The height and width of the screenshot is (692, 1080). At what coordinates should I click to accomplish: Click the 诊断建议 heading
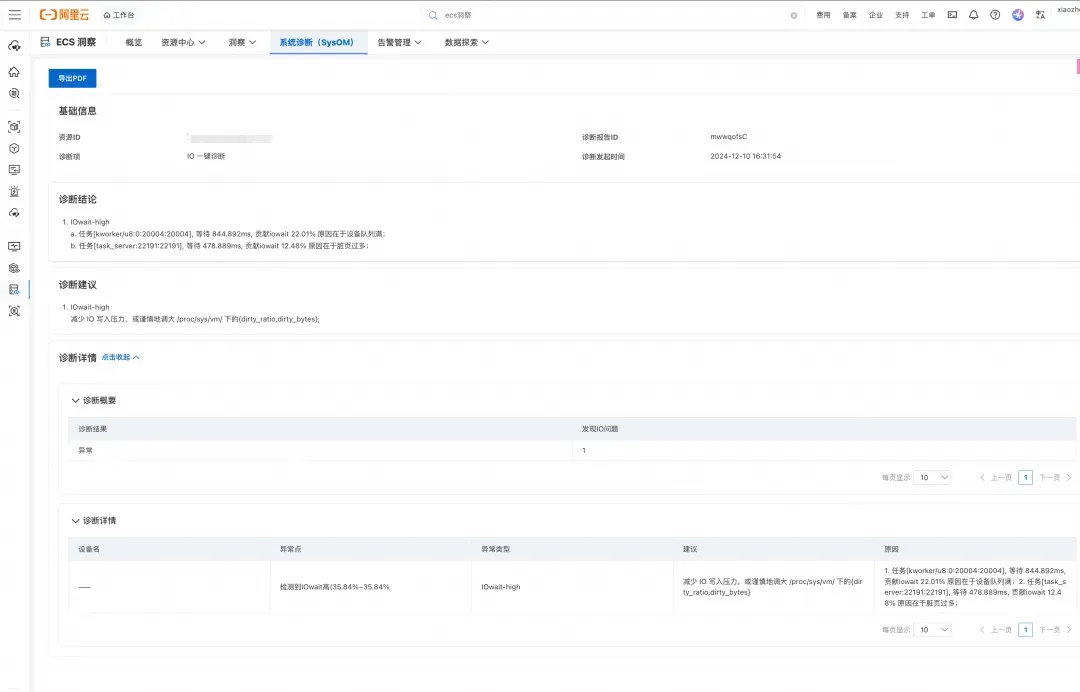(x=78, y=285)
